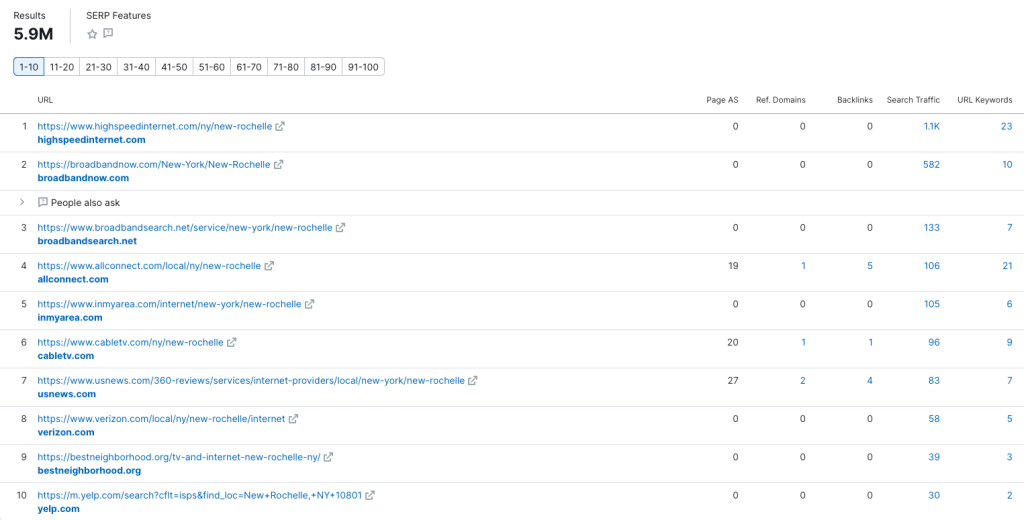1024x520 pixels.
Task: Click the Ref. Domains column header
Action: [x=780, y=100]
